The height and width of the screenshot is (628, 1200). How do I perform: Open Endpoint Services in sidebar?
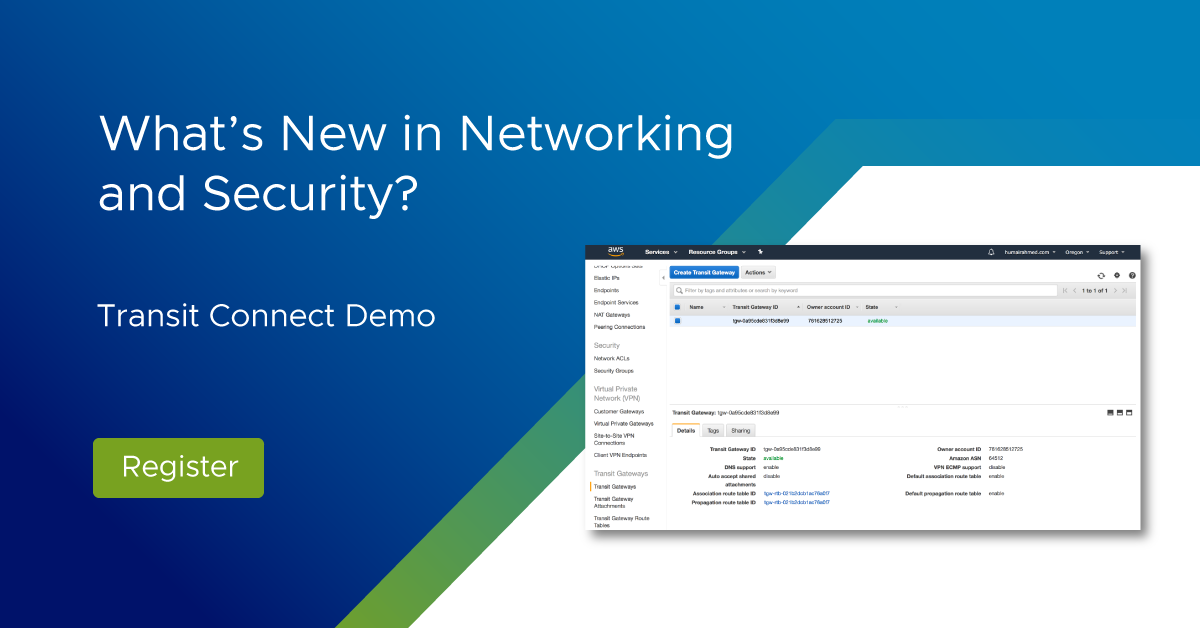click(616, 302)
